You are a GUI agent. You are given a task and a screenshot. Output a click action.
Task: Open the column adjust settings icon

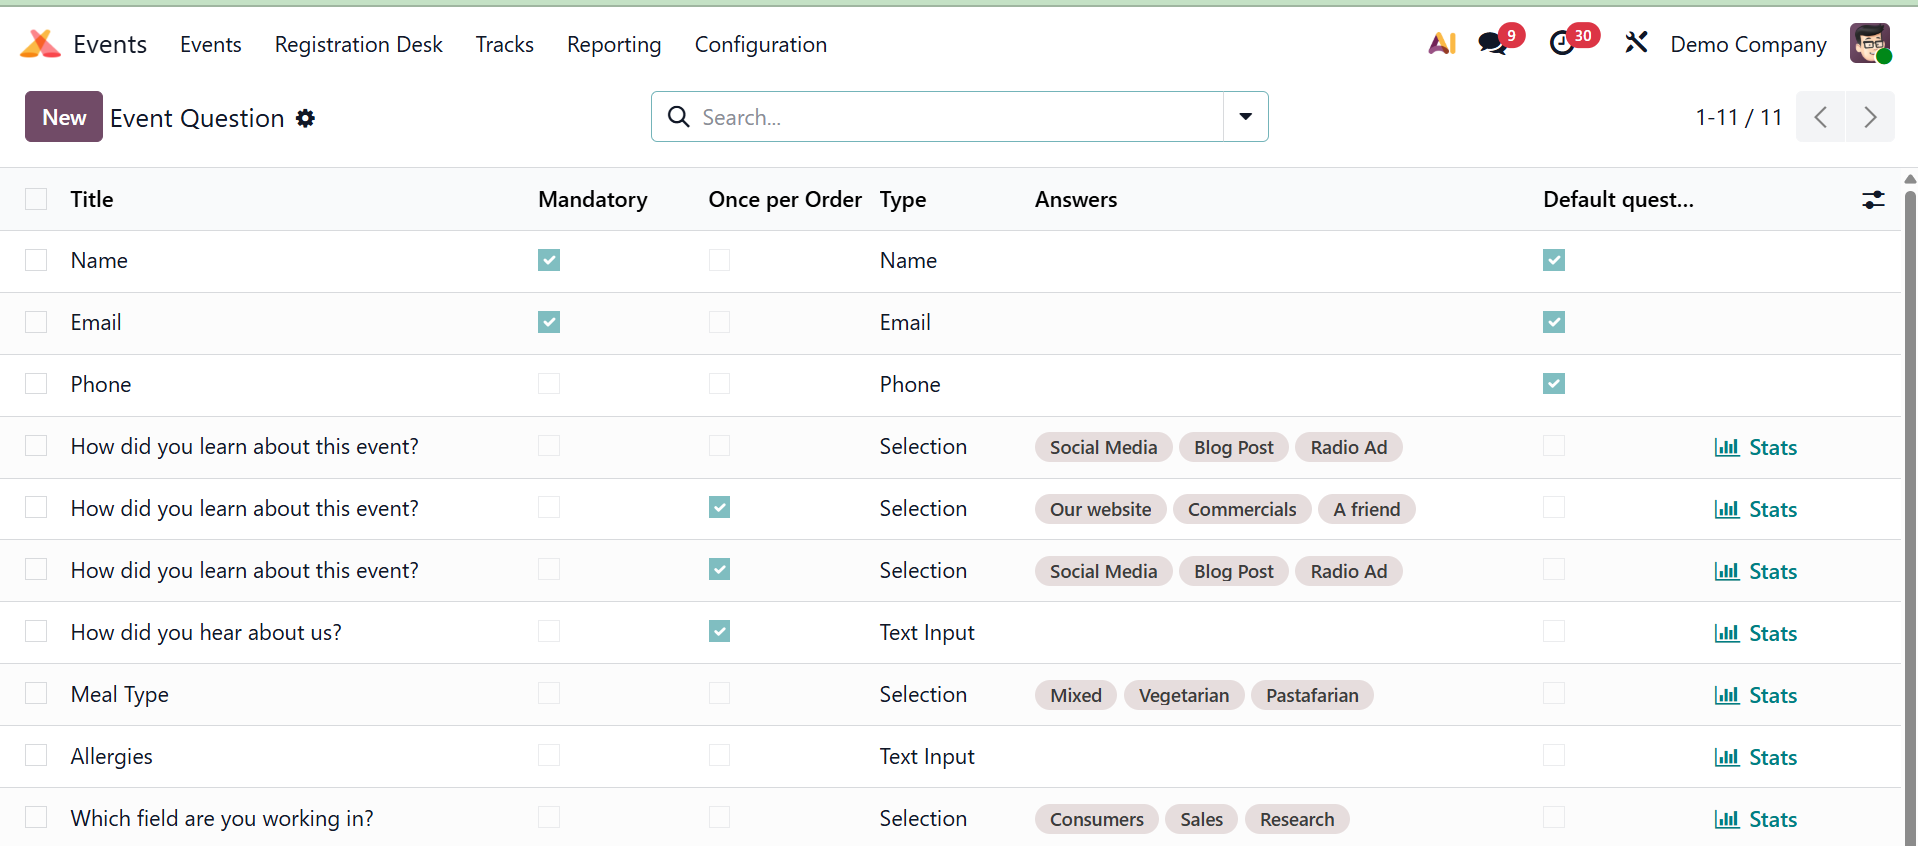(1873, 200)
